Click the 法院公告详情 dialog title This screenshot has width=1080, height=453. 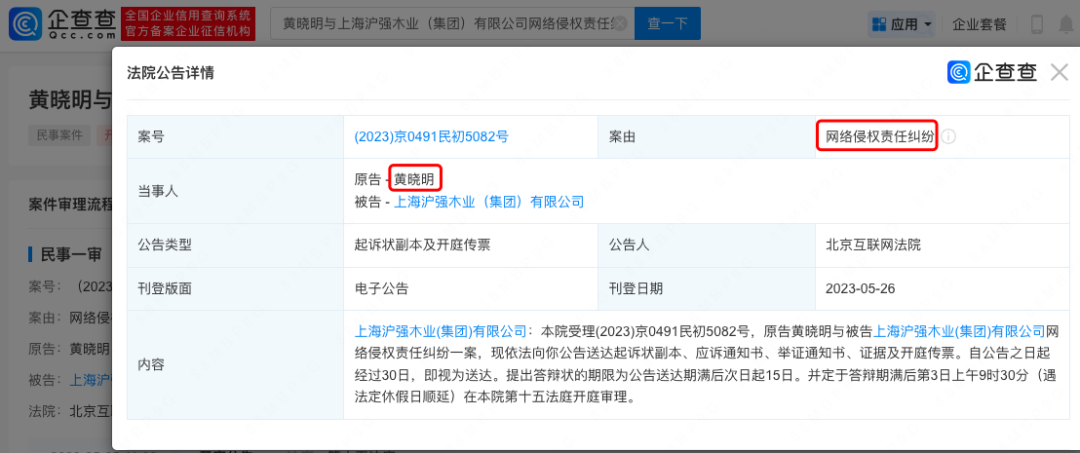(170, 72)
